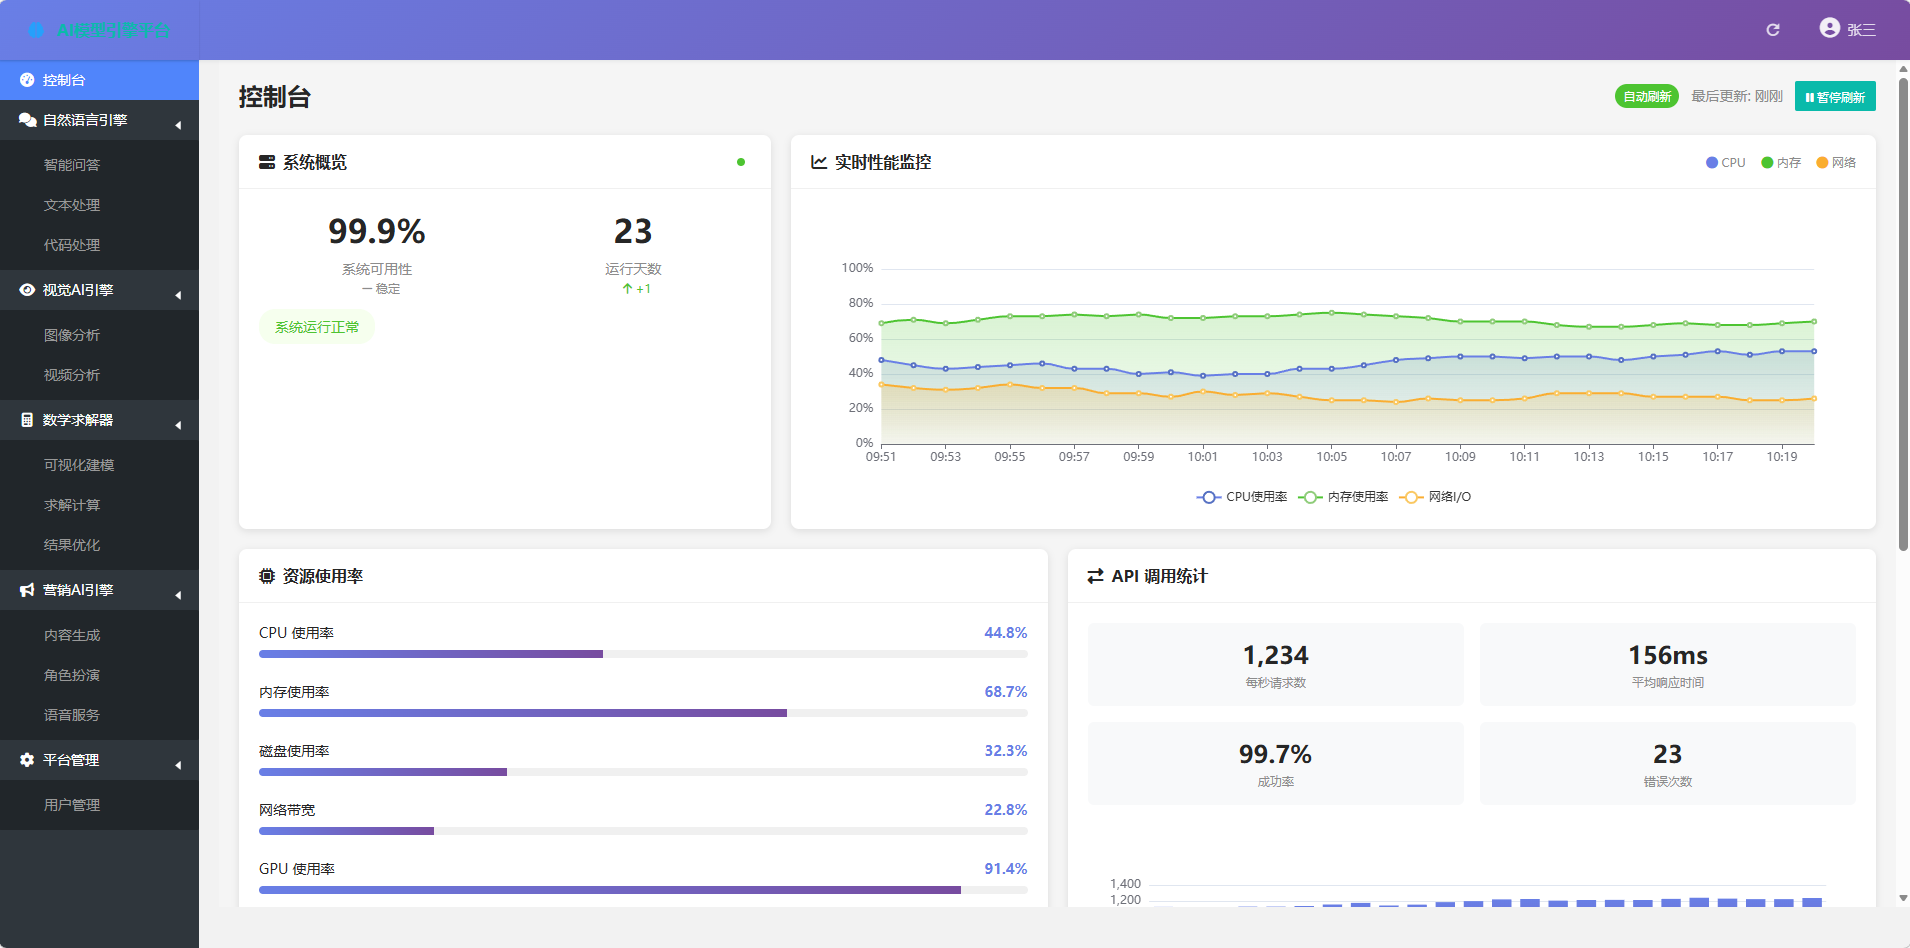Click the 平台管理 gear icon
The width and height of the screenshot is (1910, 948).
tap(27, 760)
